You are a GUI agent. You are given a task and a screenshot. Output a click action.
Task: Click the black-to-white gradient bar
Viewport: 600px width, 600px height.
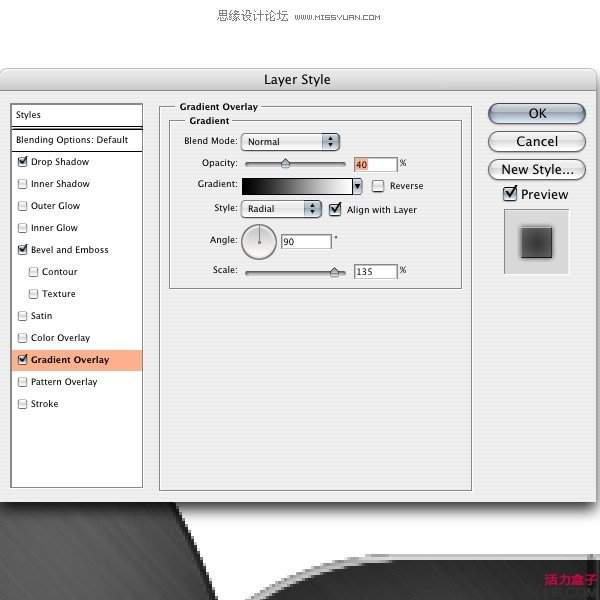click(297, 186)
